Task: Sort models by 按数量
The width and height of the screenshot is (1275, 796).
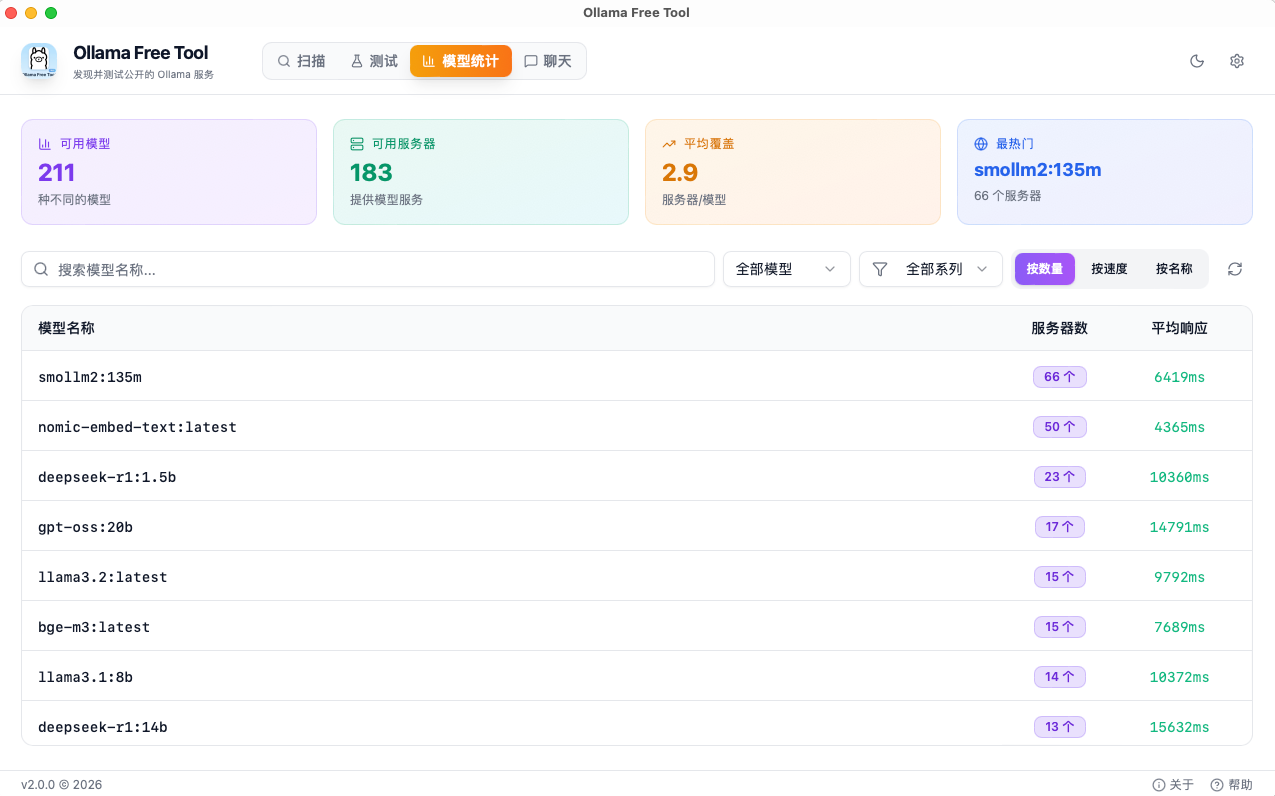Action: 1044,269
